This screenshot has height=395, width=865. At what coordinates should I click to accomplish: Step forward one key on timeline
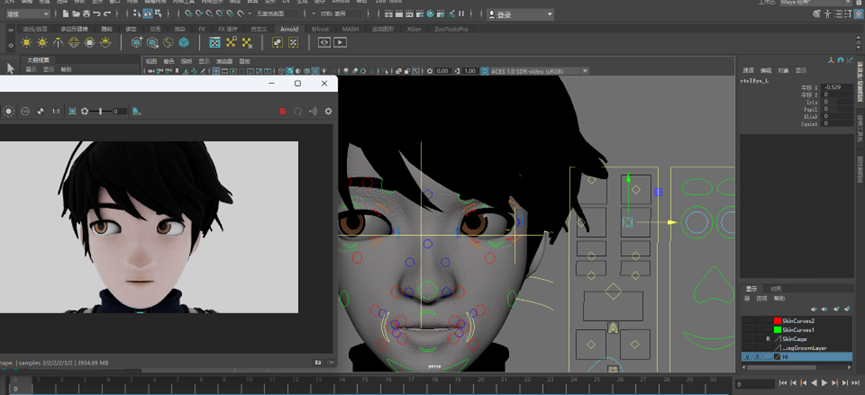point(835,383)
